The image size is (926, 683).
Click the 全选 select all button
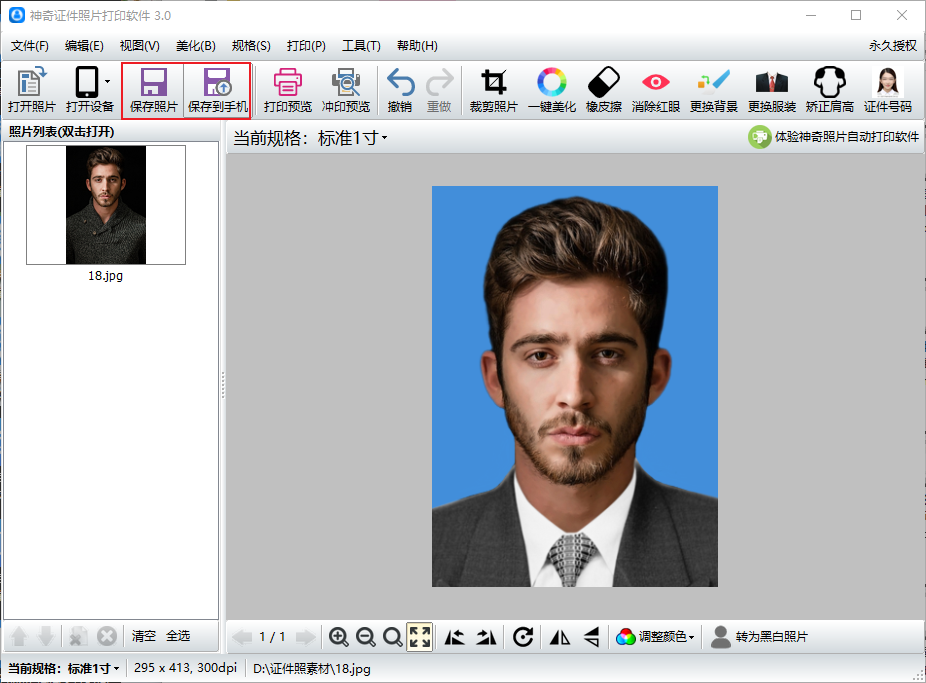click(178, 636)
